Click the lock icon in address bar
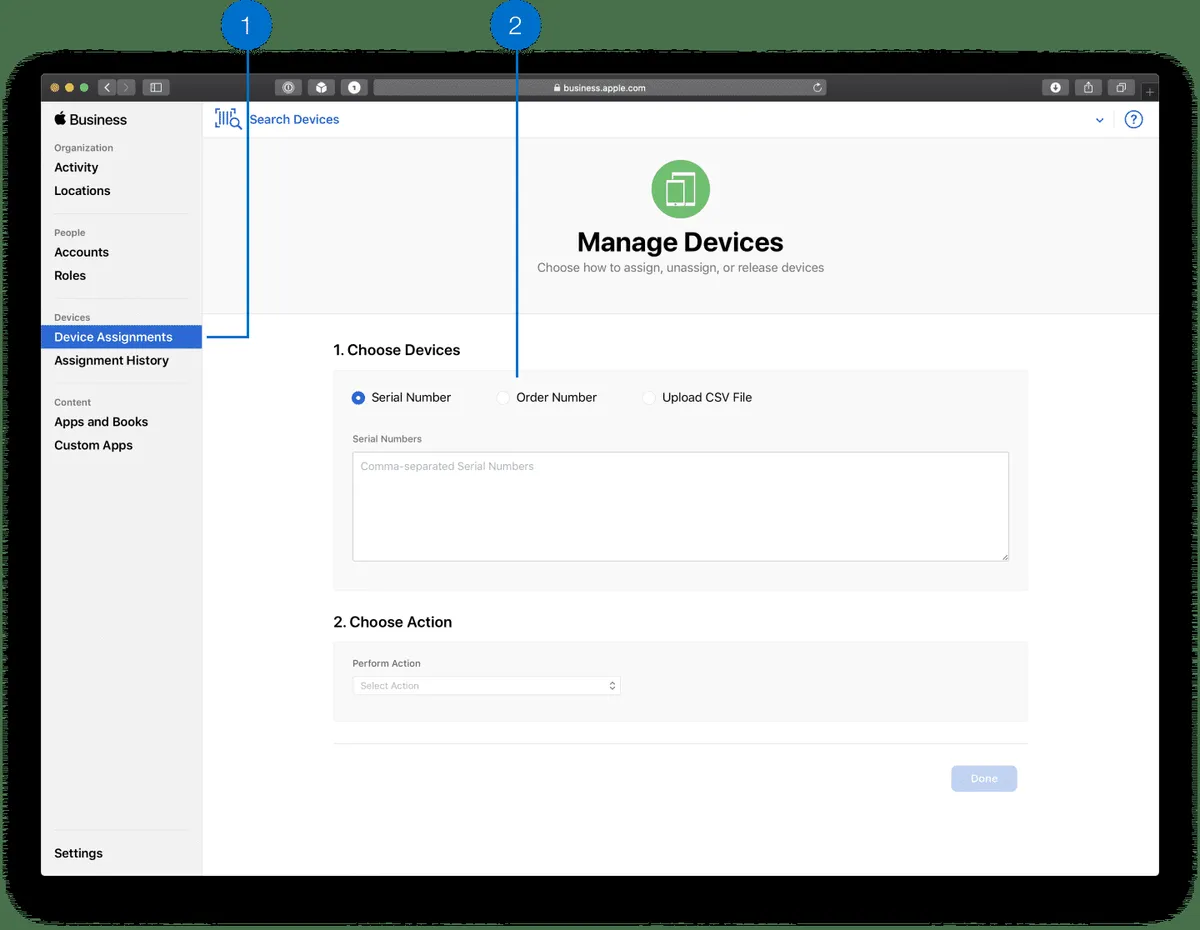Image resolution: width=1200 pixels, height=930 pixels. (557, 88)
